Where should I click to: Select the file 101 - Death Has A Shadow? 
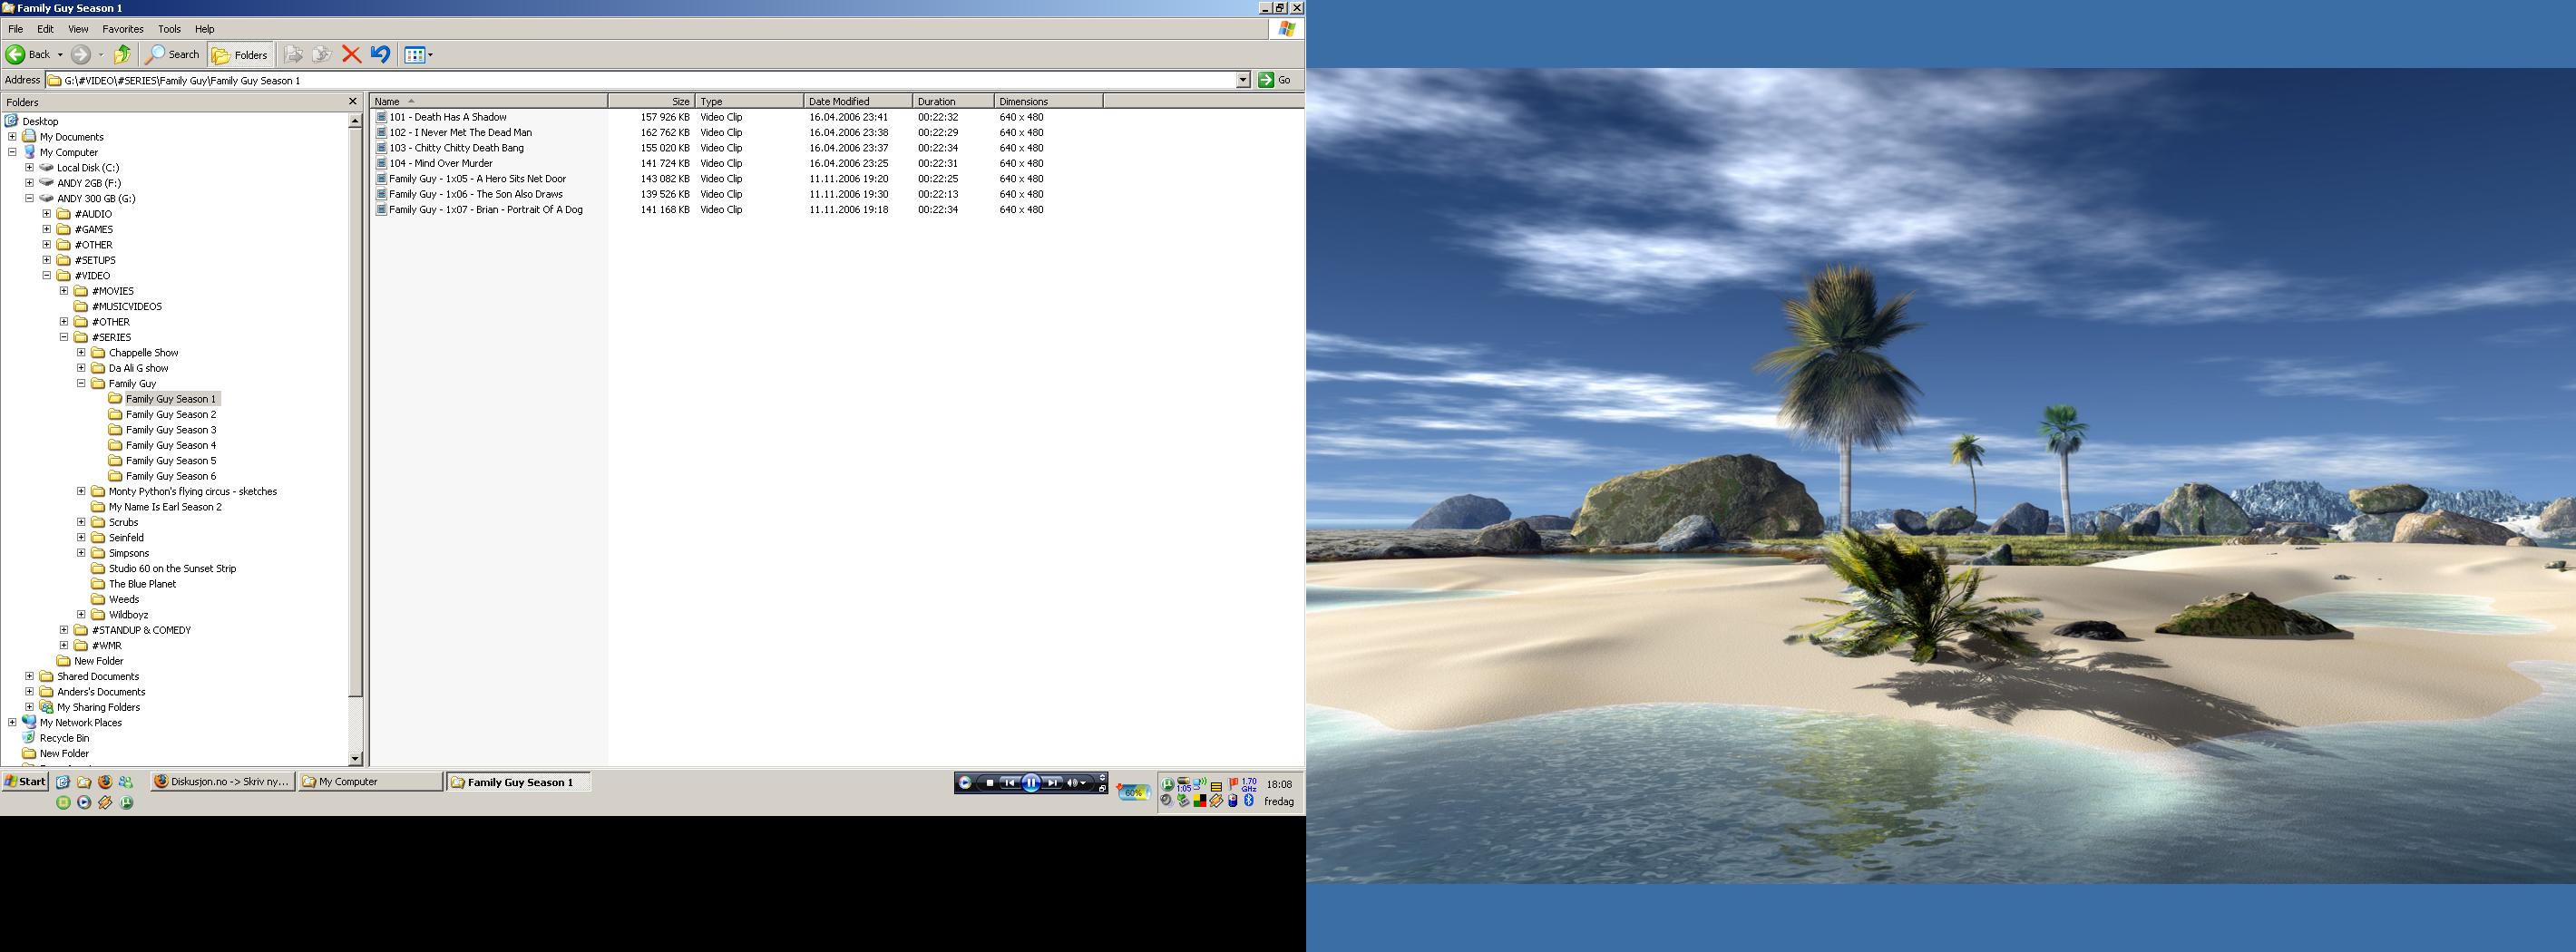[x=448, y=117]
